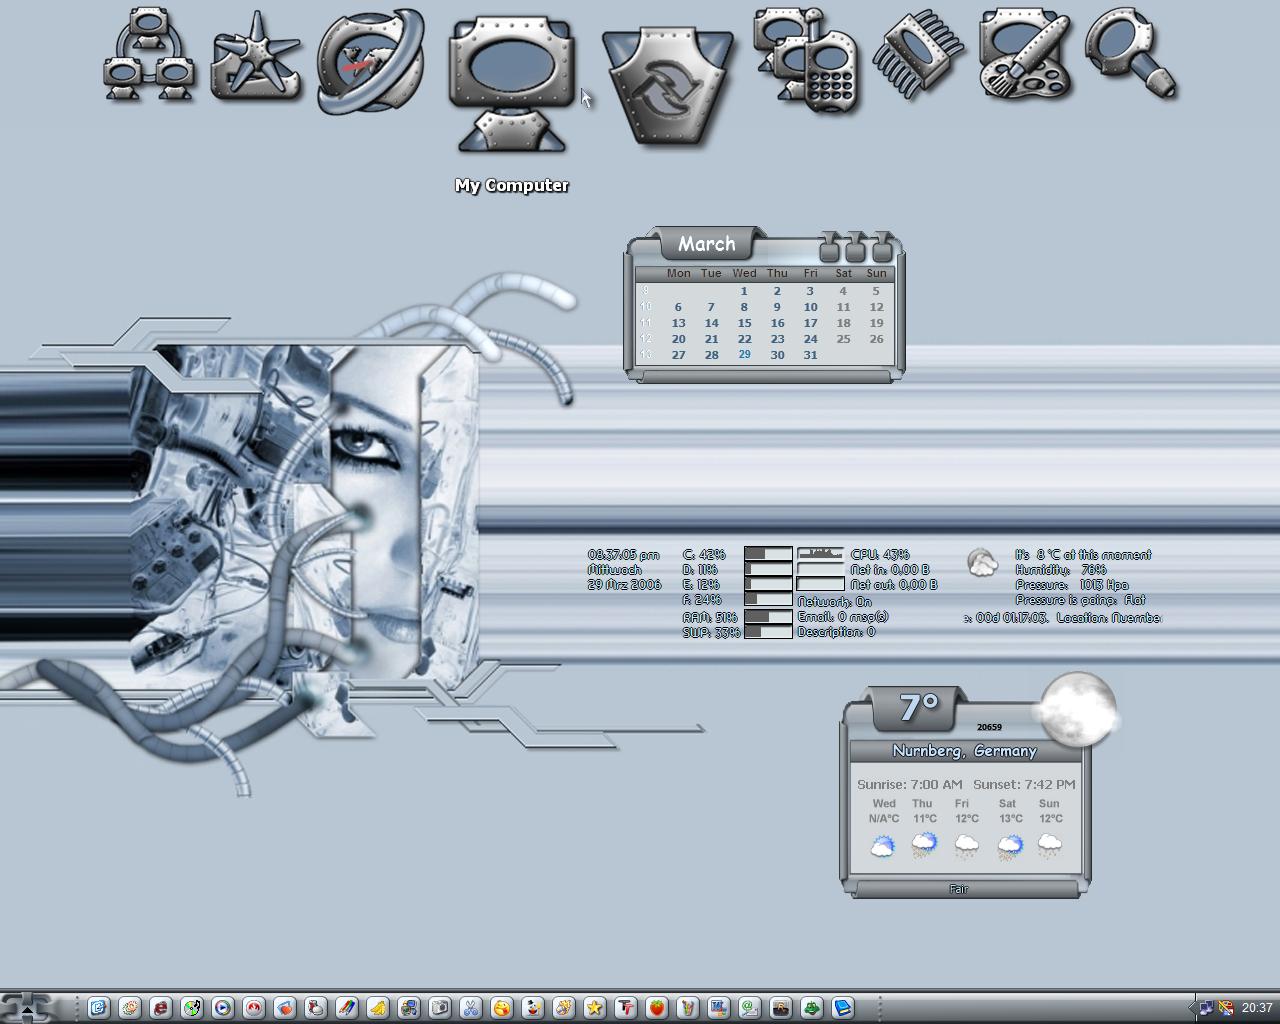Image resolution: width=1280 pixels, height=1024 pixels.
Task: Click the memory chip dock icon
Action: point(917,57)
